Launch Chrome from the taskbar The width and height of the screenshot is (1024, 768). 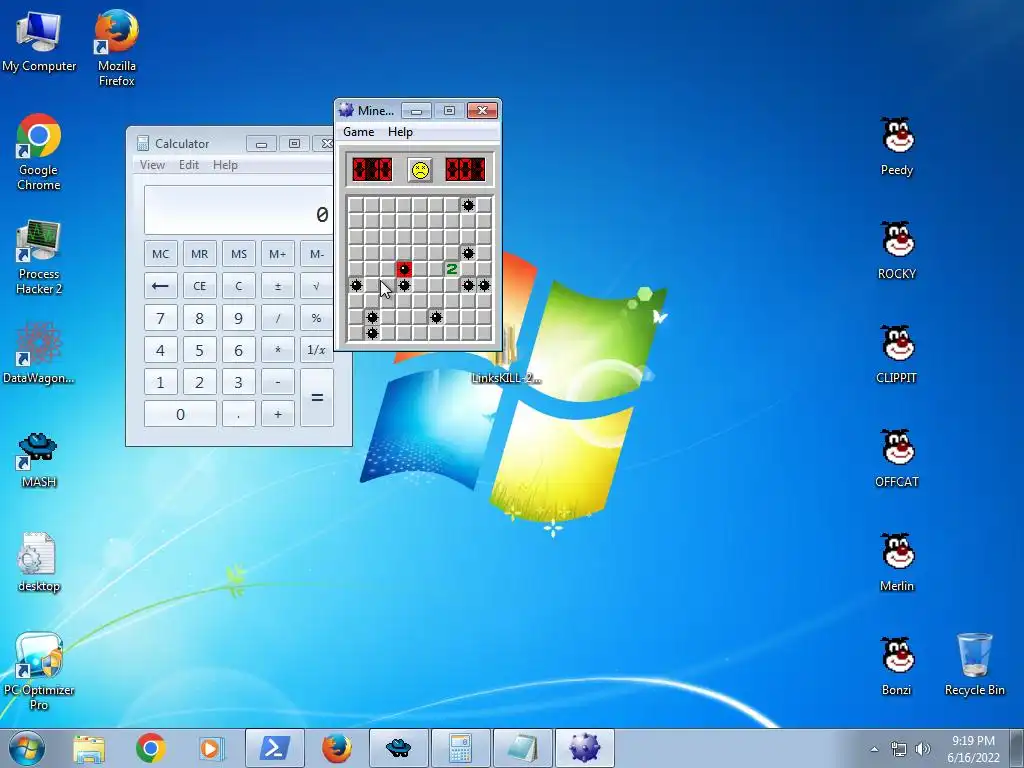150,748
